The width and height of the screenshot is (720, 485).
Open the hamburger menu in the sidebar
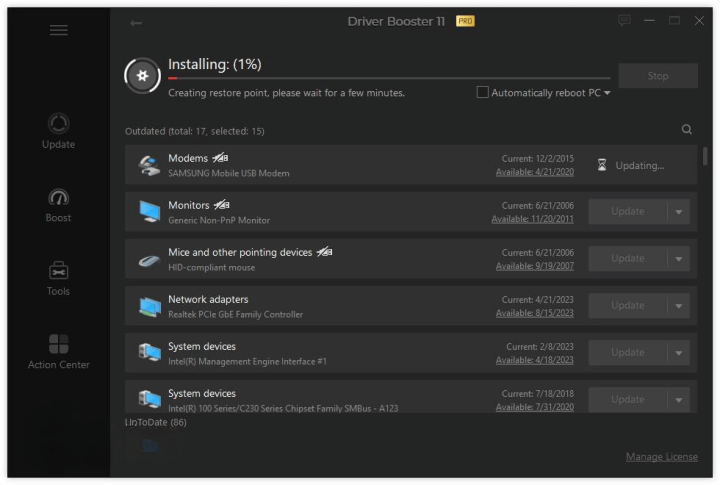pos(59,30)
